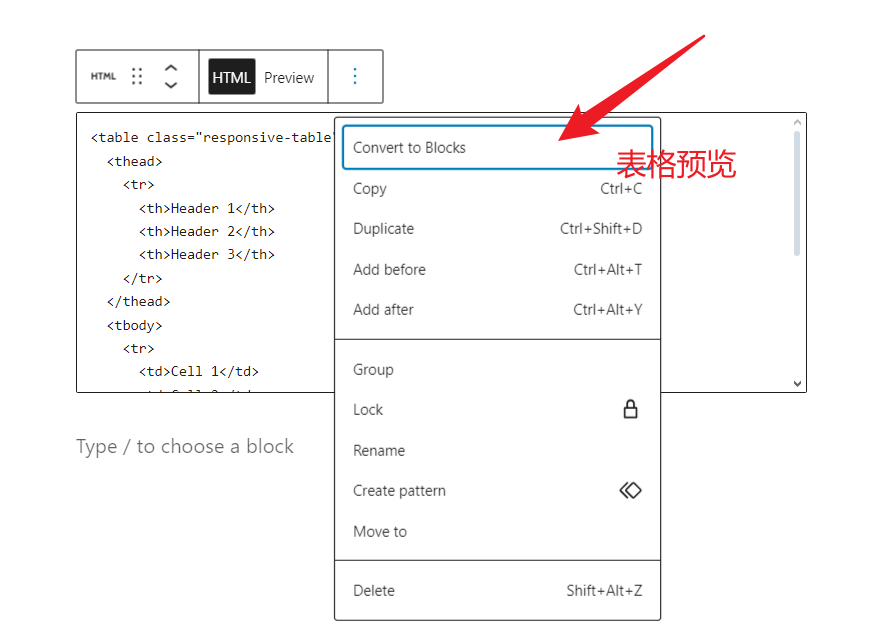This screenshot has height=630, width=879.
Task: Click Copy to copy the block
Action: [x=369, y=188]
